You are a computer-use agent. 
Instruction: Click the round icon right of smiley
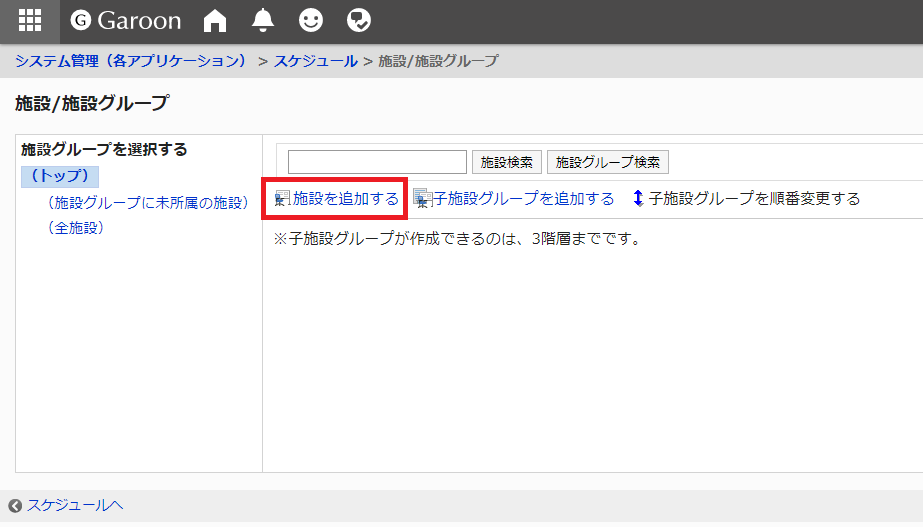[359, 21]
